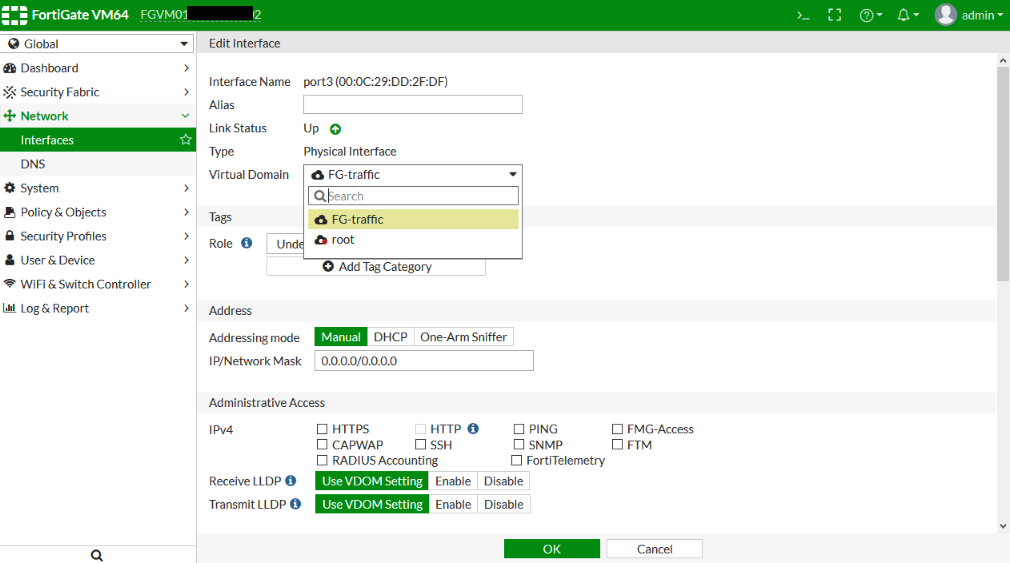
Task: Click the Role info icon
Action: pos(247,243)
